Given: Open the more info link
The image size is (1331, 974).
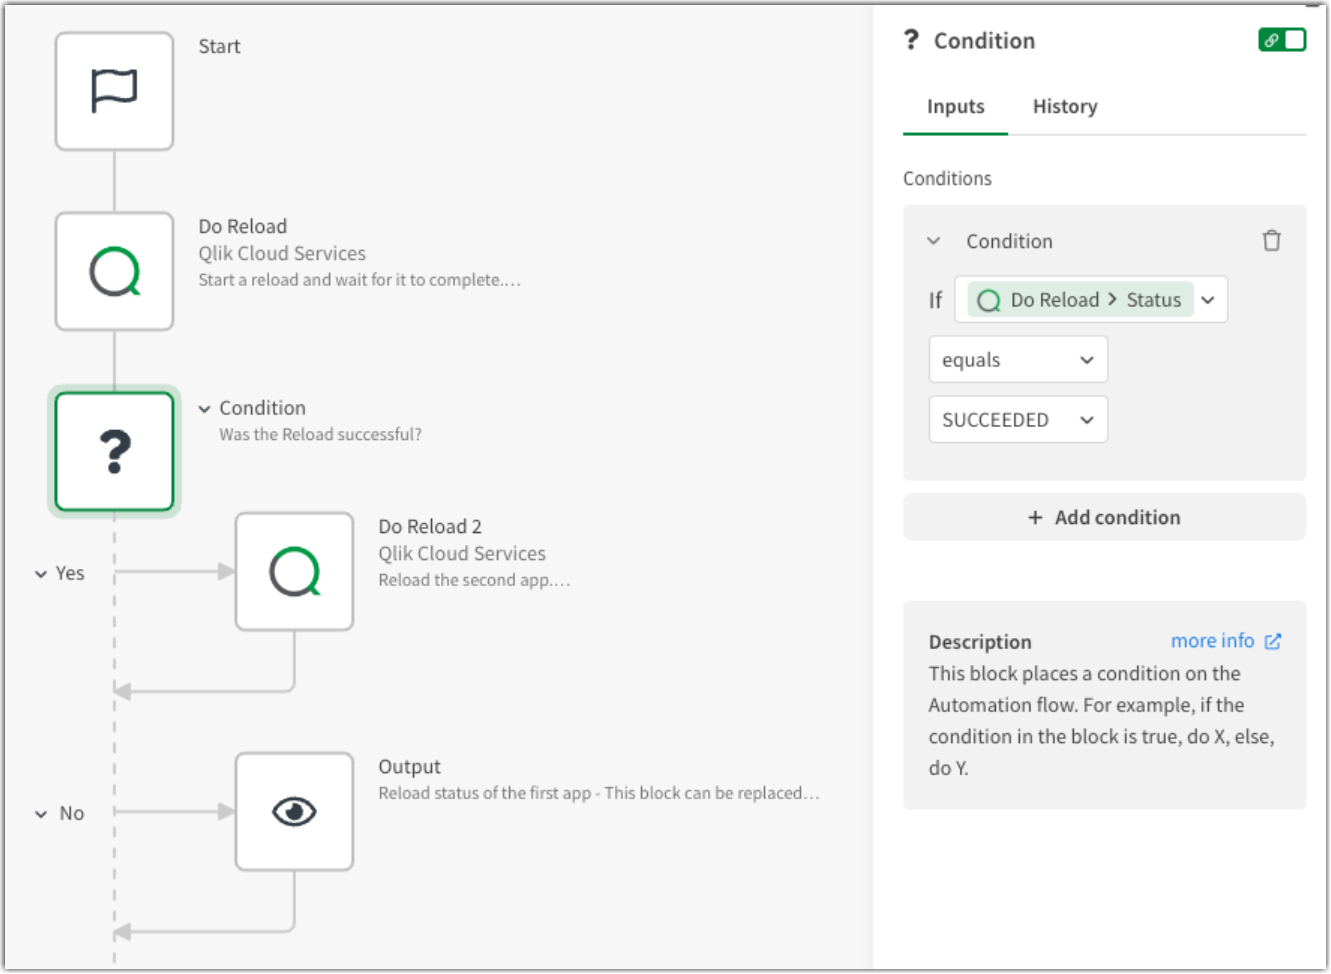Looking at the screenshot, I should pos(1212,641).
